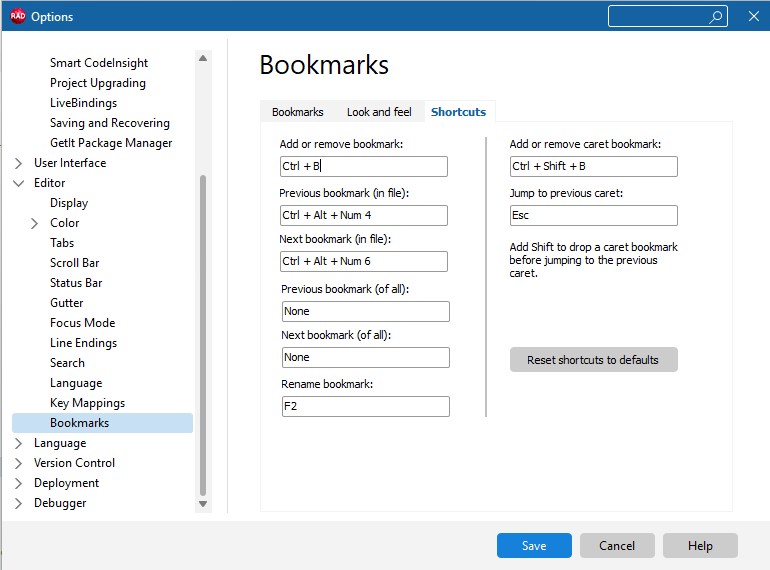Expand the Deployment node

coord(18,484)
